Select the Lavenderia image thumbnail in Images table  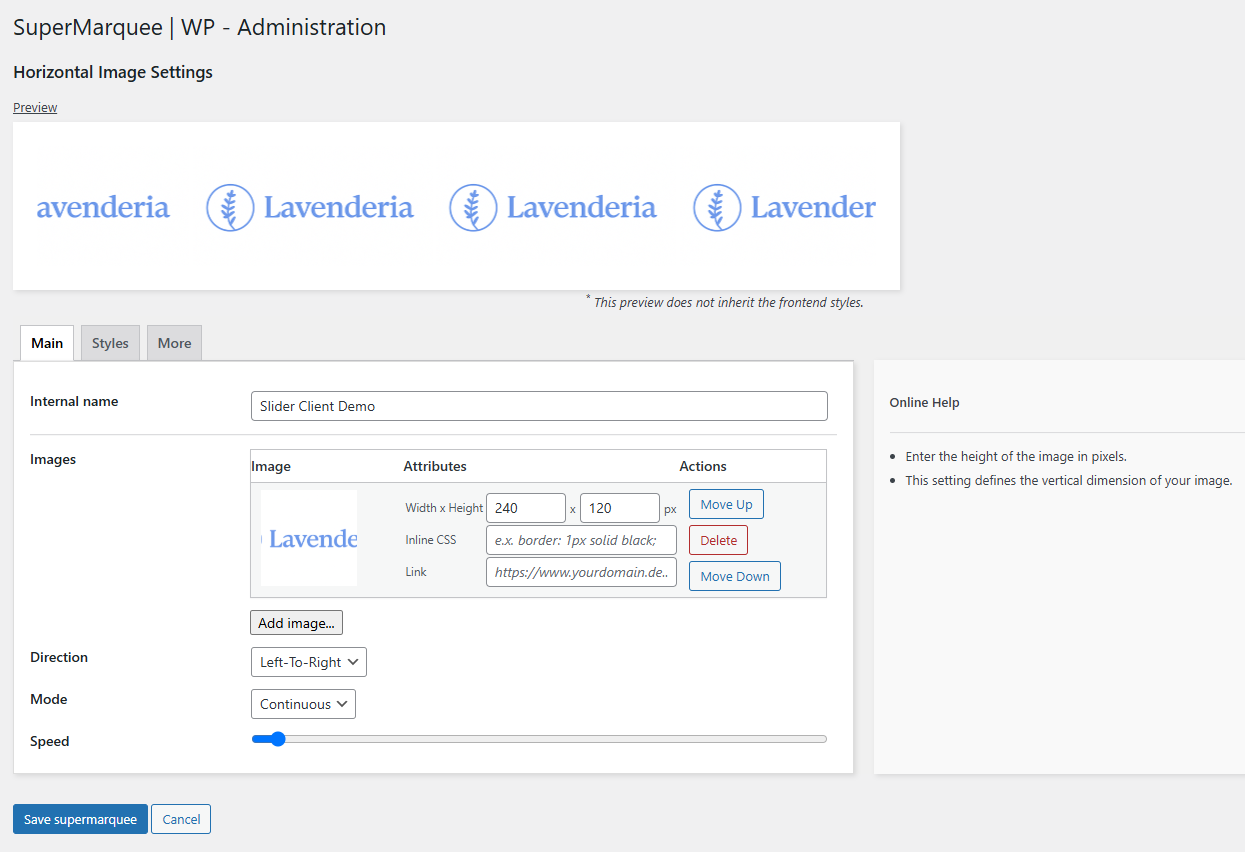click(309, 539)
